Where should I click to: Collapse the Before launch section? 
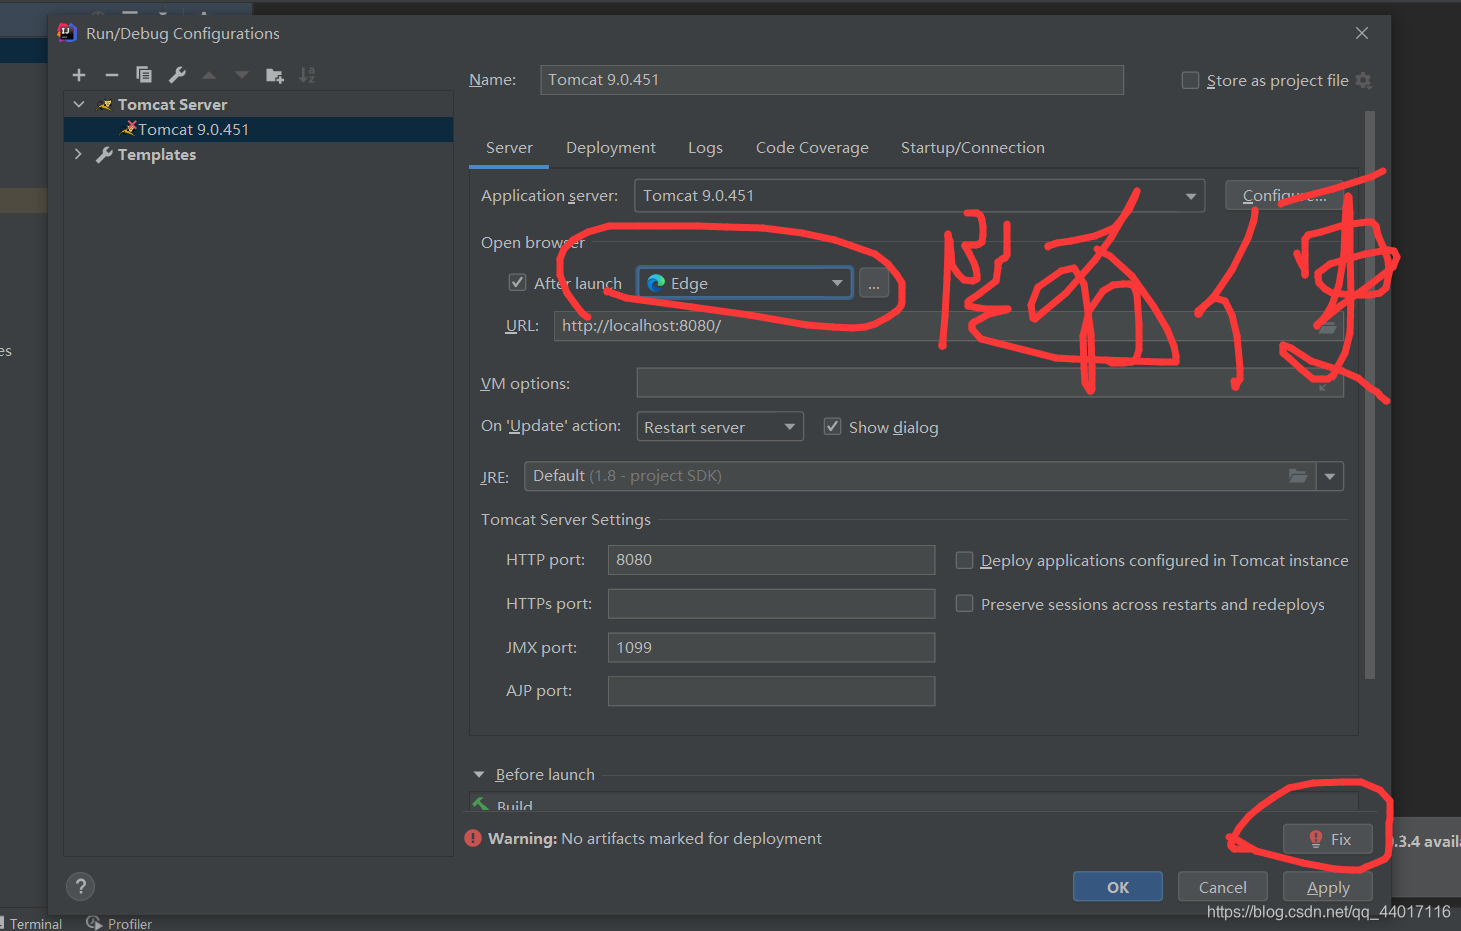pyautogui.click(x=479, y=775)
